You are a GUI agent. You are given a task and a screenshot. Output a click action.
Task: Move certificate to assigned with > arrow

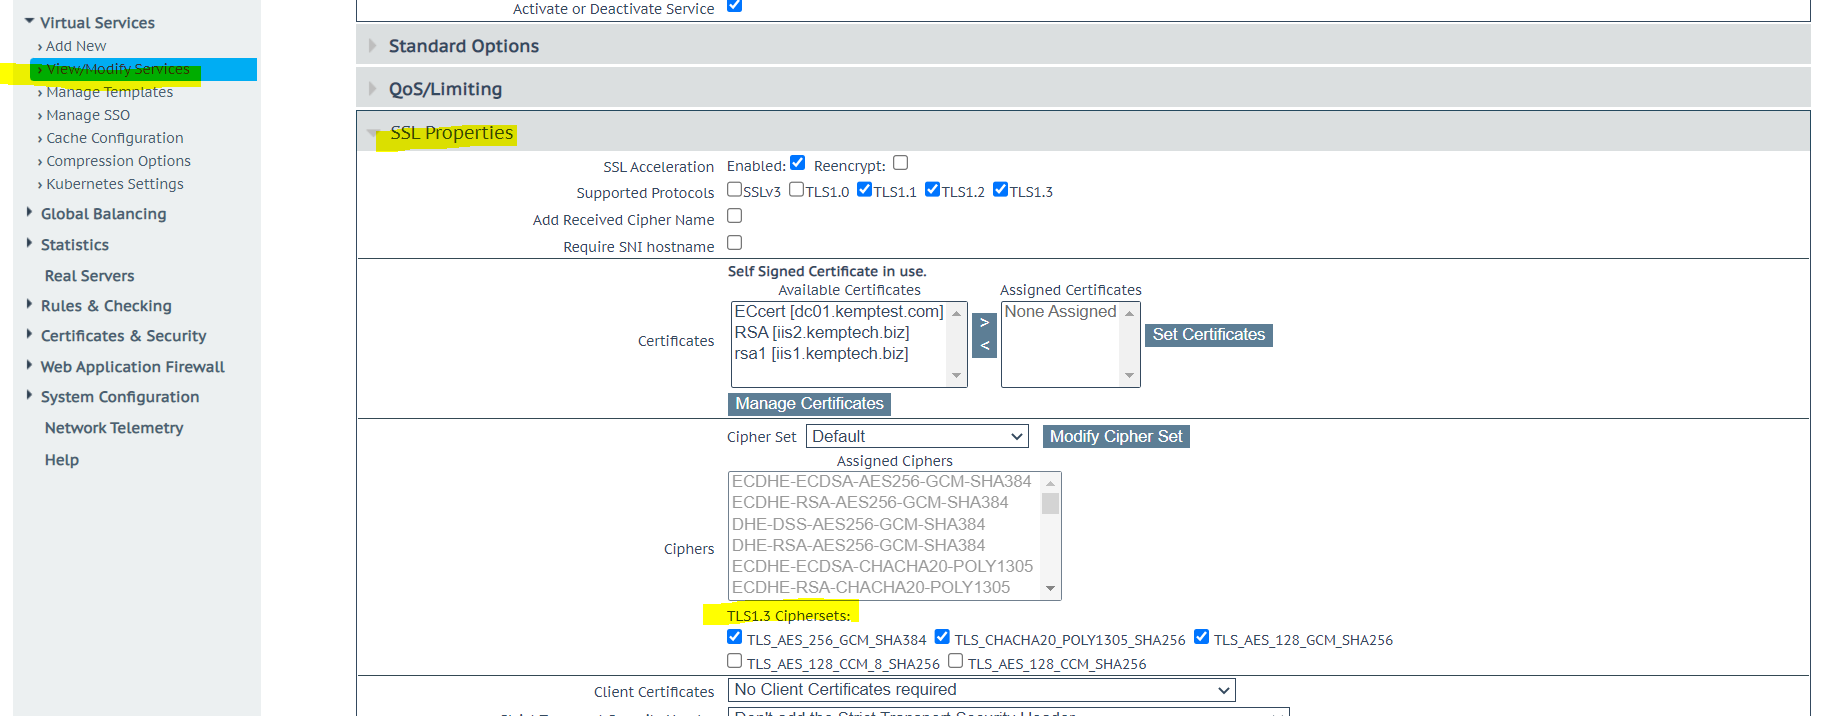(x=984, y=323)
